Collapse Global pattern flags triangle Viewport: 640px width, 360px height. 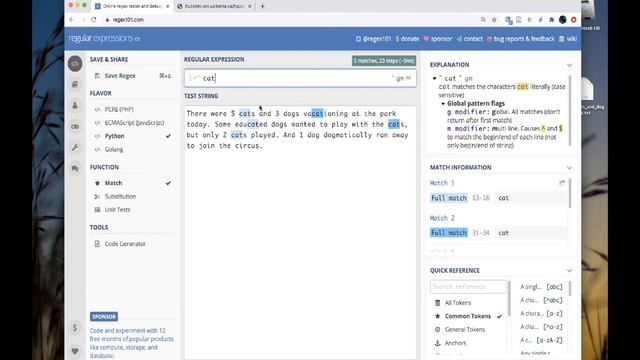pyautogui.click(x=443, y=104)
